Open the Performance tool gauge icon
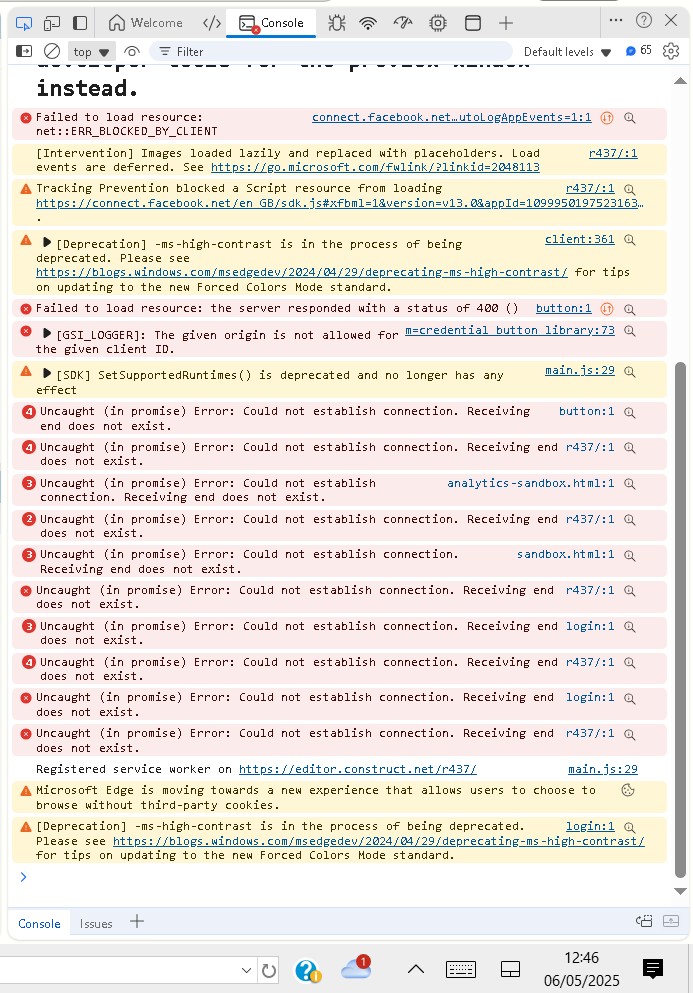693x993 pixels. pos(403,23)
